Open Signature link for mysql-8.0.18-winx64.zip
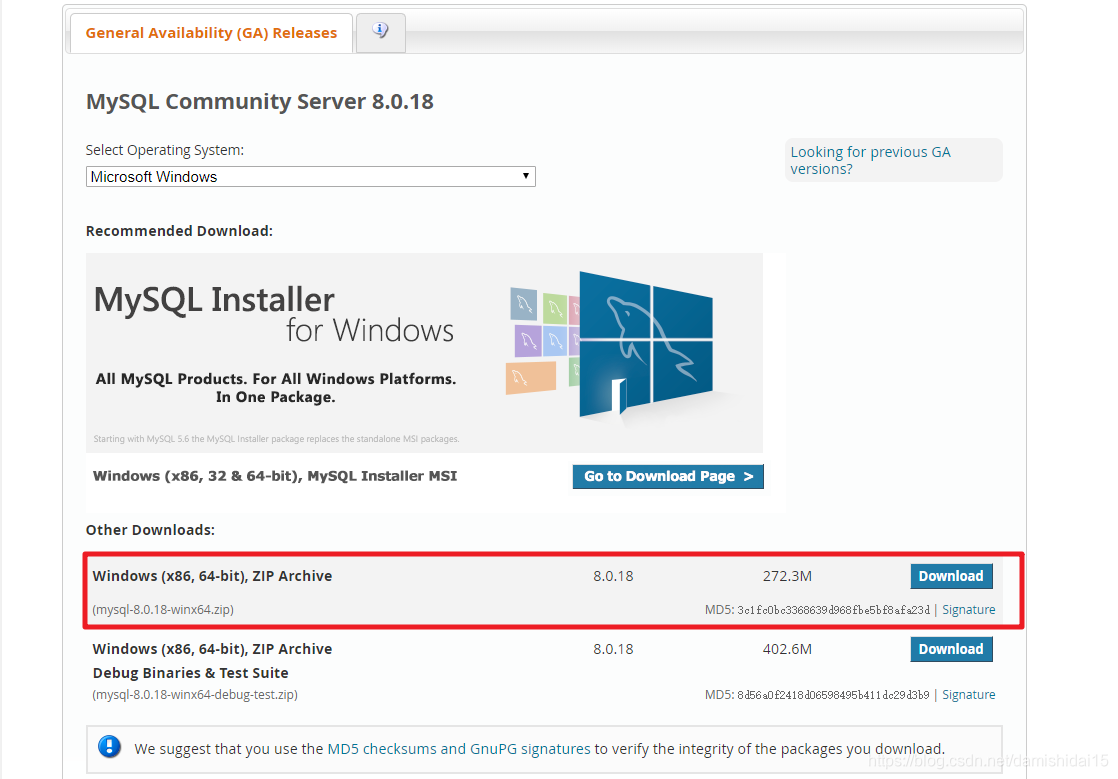Screen dimensions: 1118x779 tap(968, 609)
